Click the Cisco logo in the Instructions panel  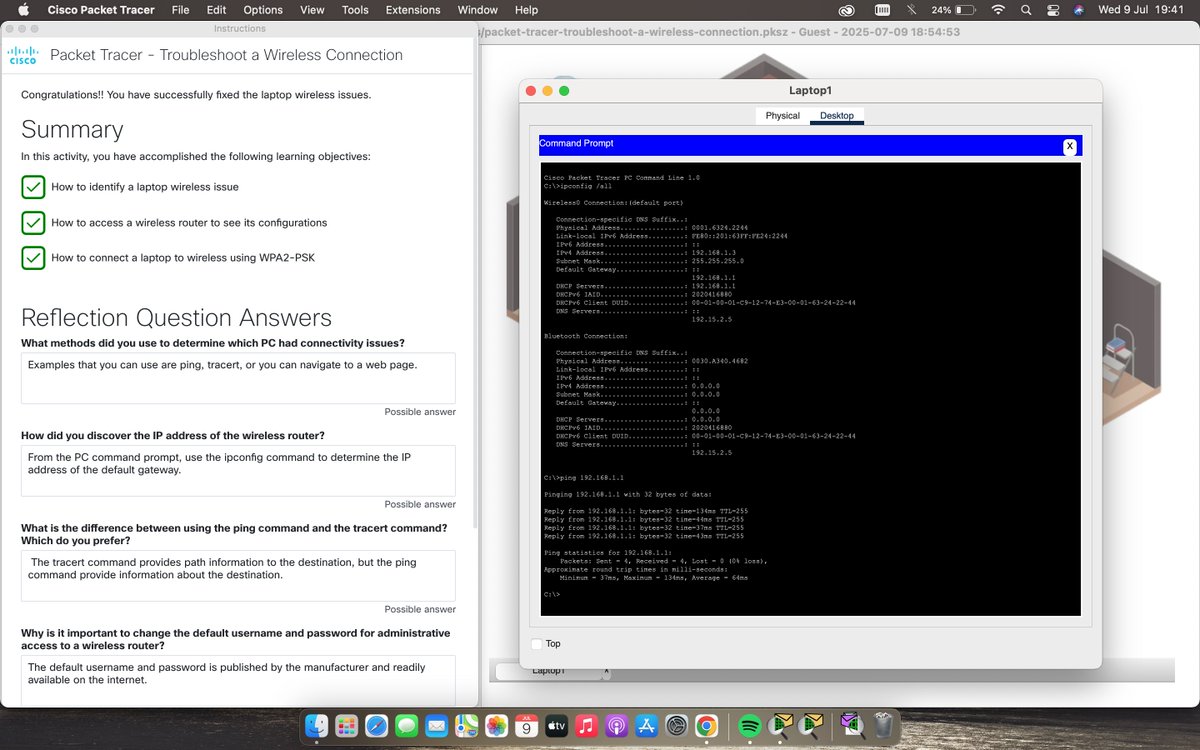[x=22, y=55]
